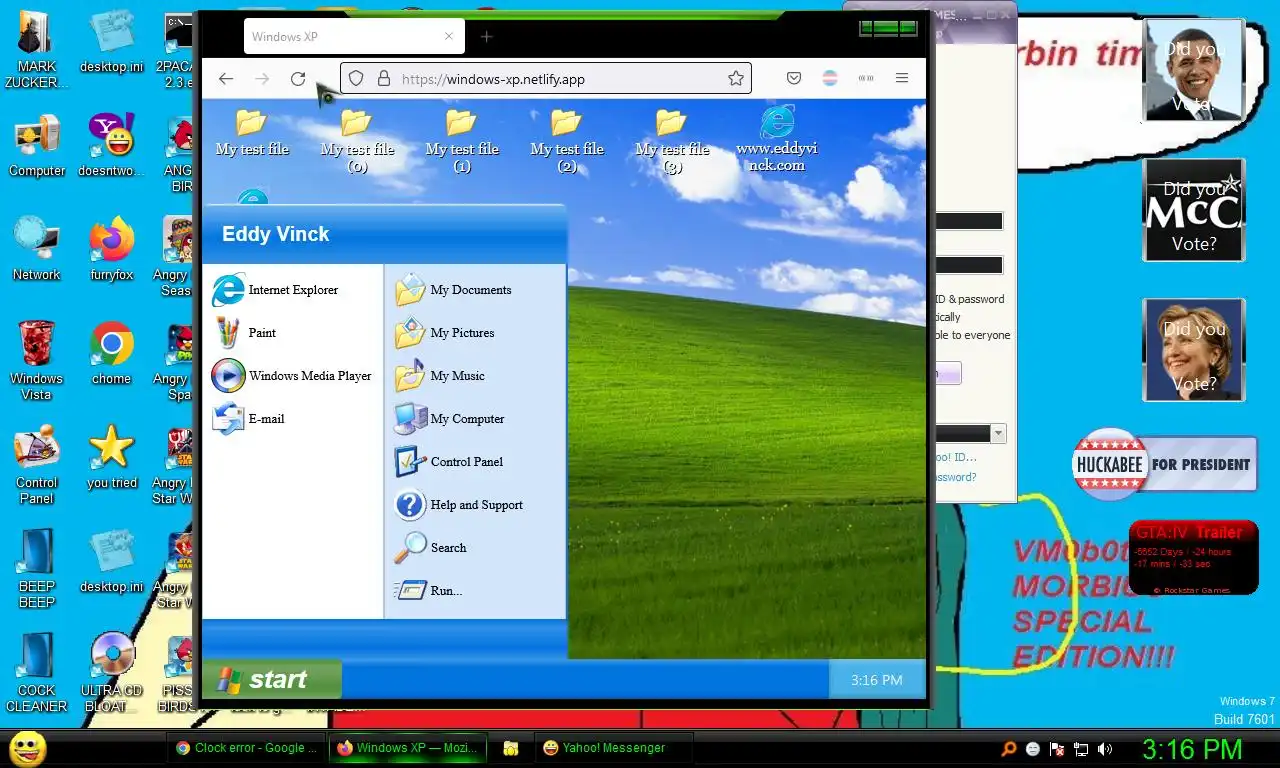Open MARK ZUCKER... desktop icon

click(x=37, y=50)
